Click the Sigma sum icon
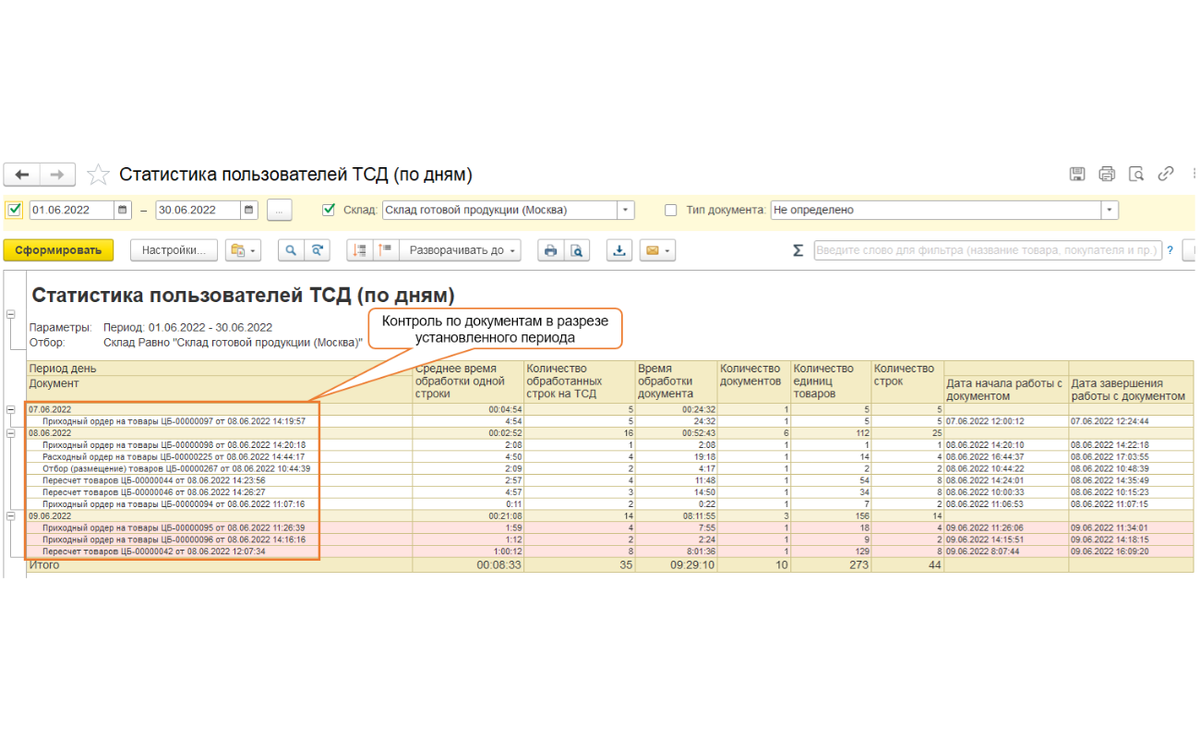Screen dimensions: 1200x739 798,250
